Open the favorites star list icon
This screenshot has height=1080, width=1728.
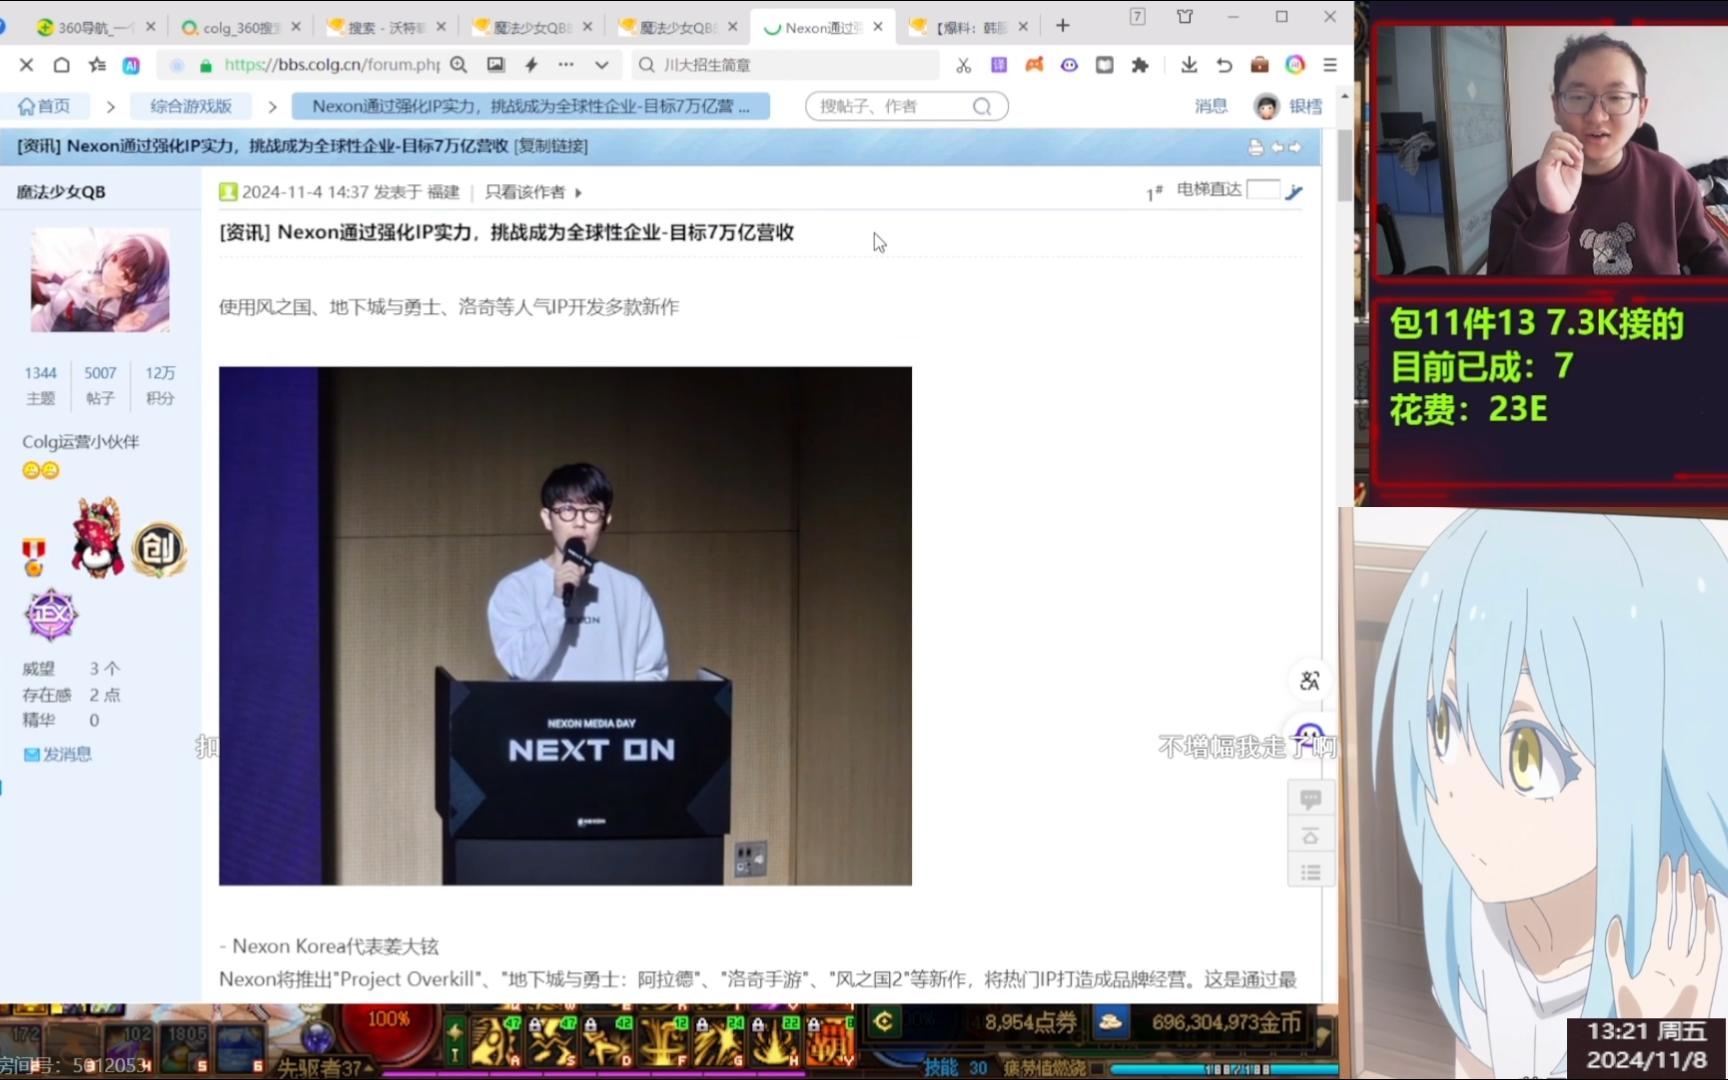coord(97,65)
